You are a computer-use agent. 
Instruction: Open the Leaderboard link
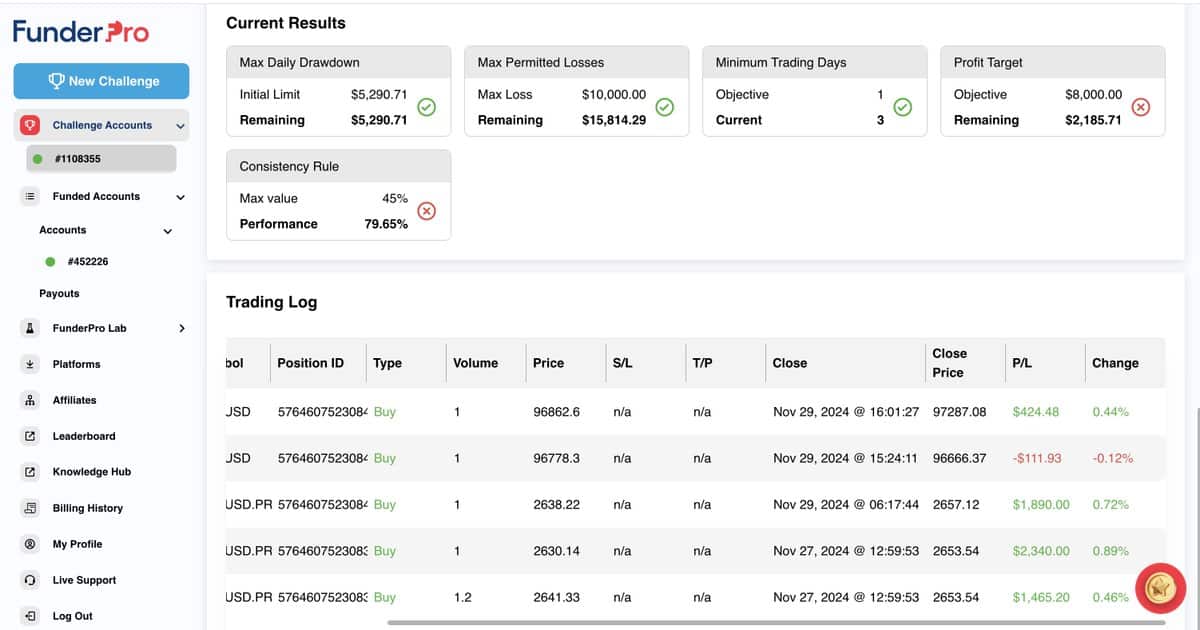(84, 436)
